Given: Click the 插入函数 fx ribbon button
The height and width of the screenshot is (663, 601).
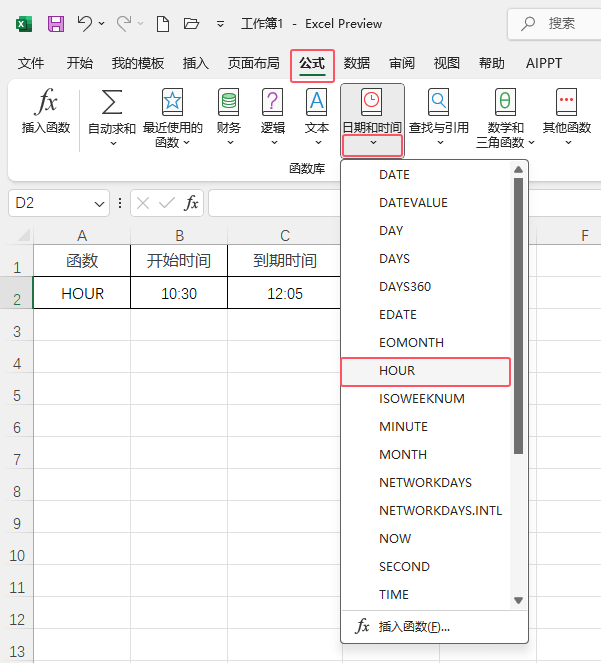Looking at the screenshot, I should pyautogui.click(x=46, y=111).
